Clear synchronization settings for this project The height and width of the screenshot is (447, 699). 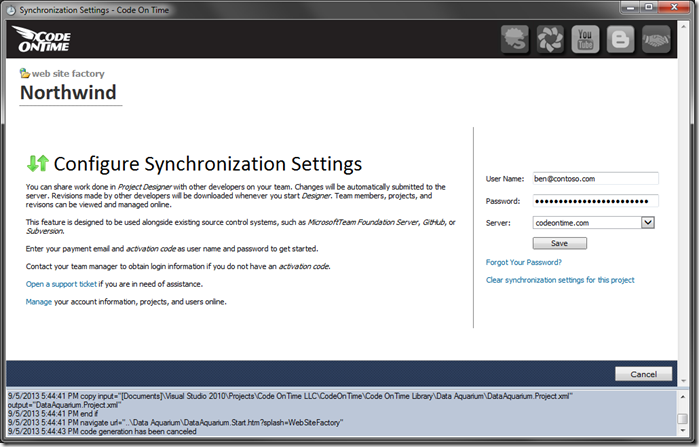click(560, 280)
